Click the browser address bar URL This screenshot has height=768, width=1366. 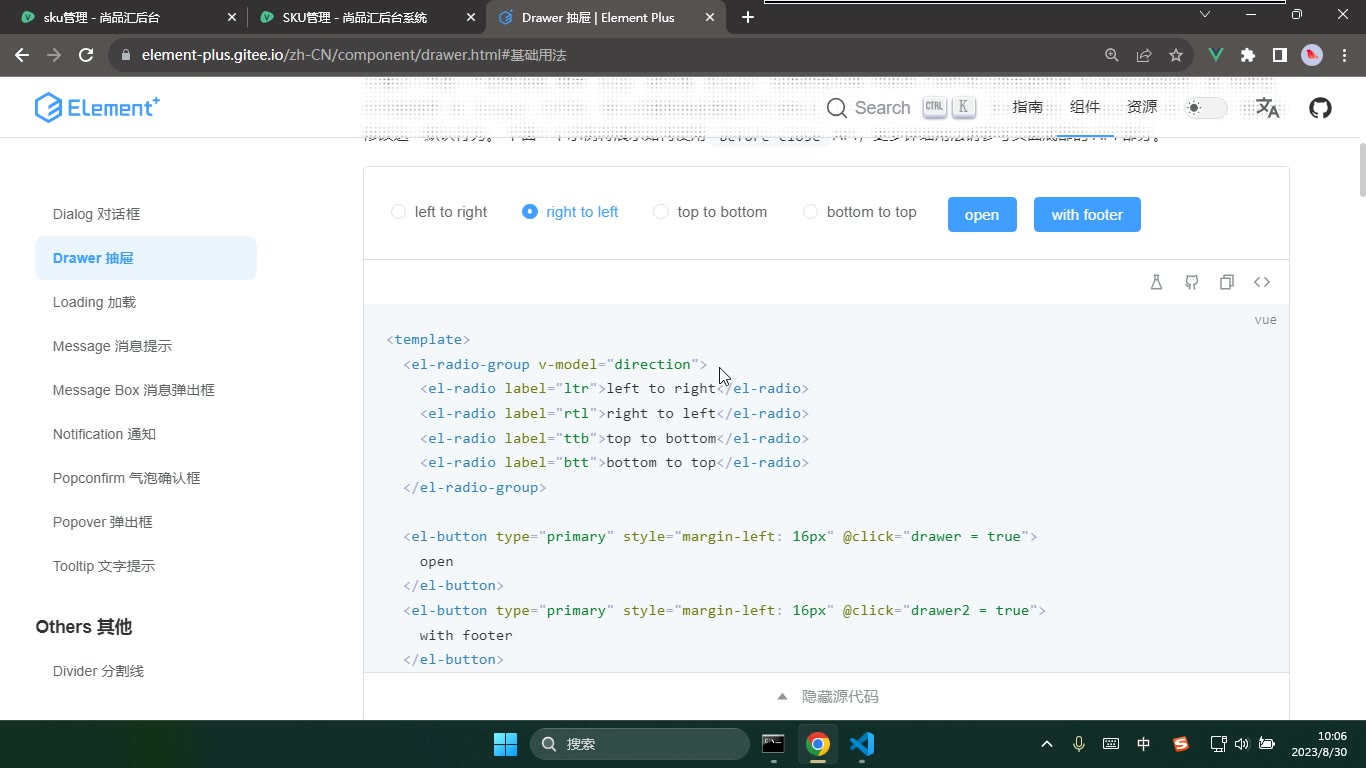[x=354, y=55]
